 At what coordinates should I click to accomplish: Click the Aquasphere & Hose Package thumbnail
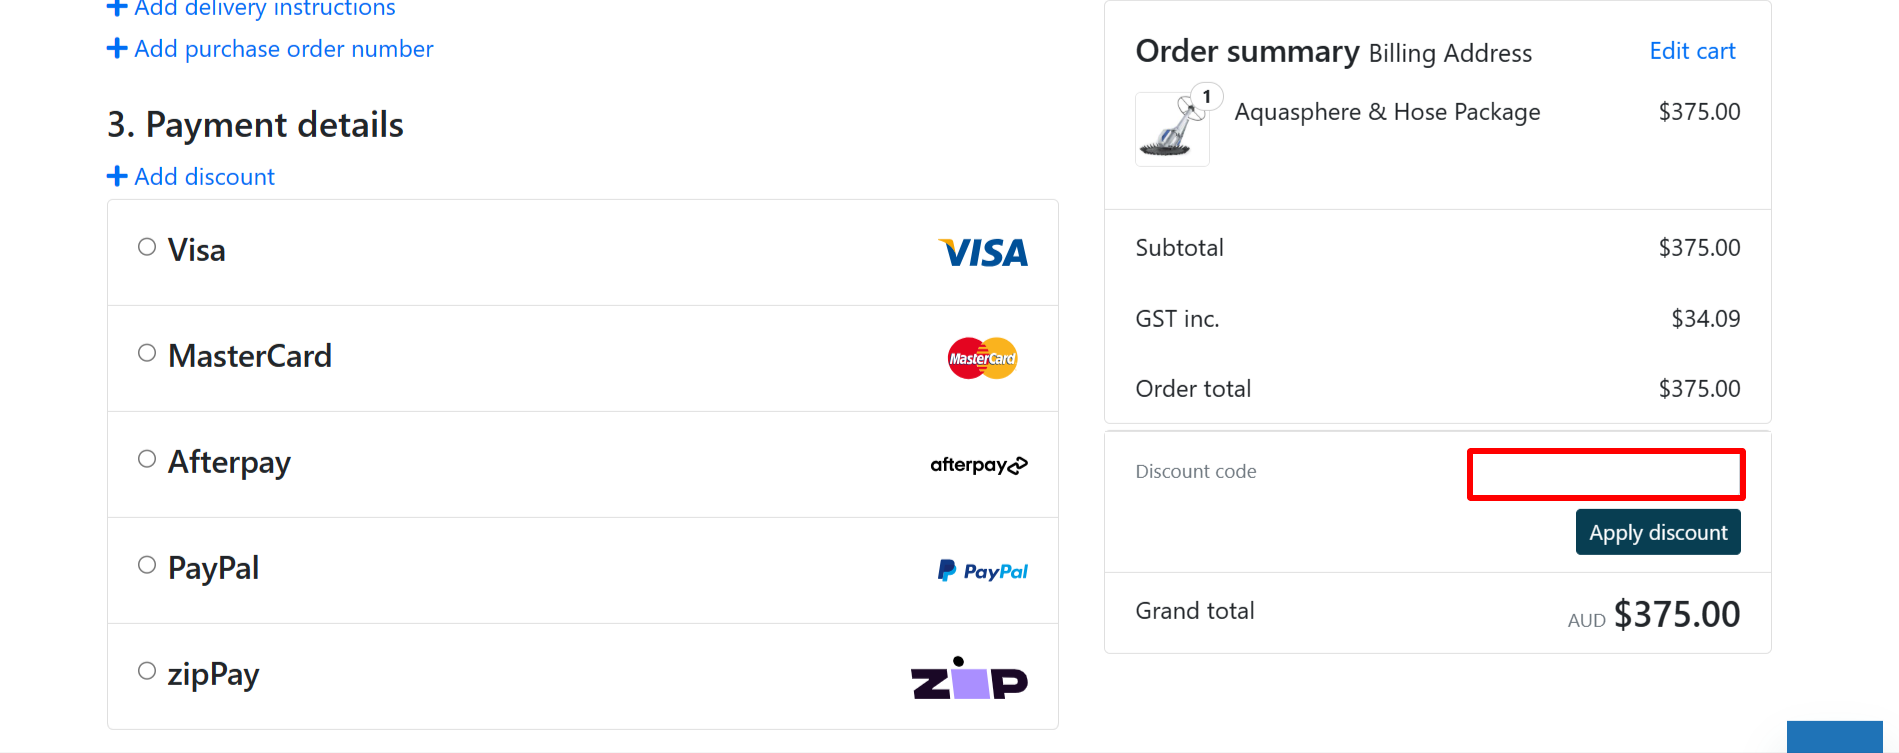click(1171, 129)
